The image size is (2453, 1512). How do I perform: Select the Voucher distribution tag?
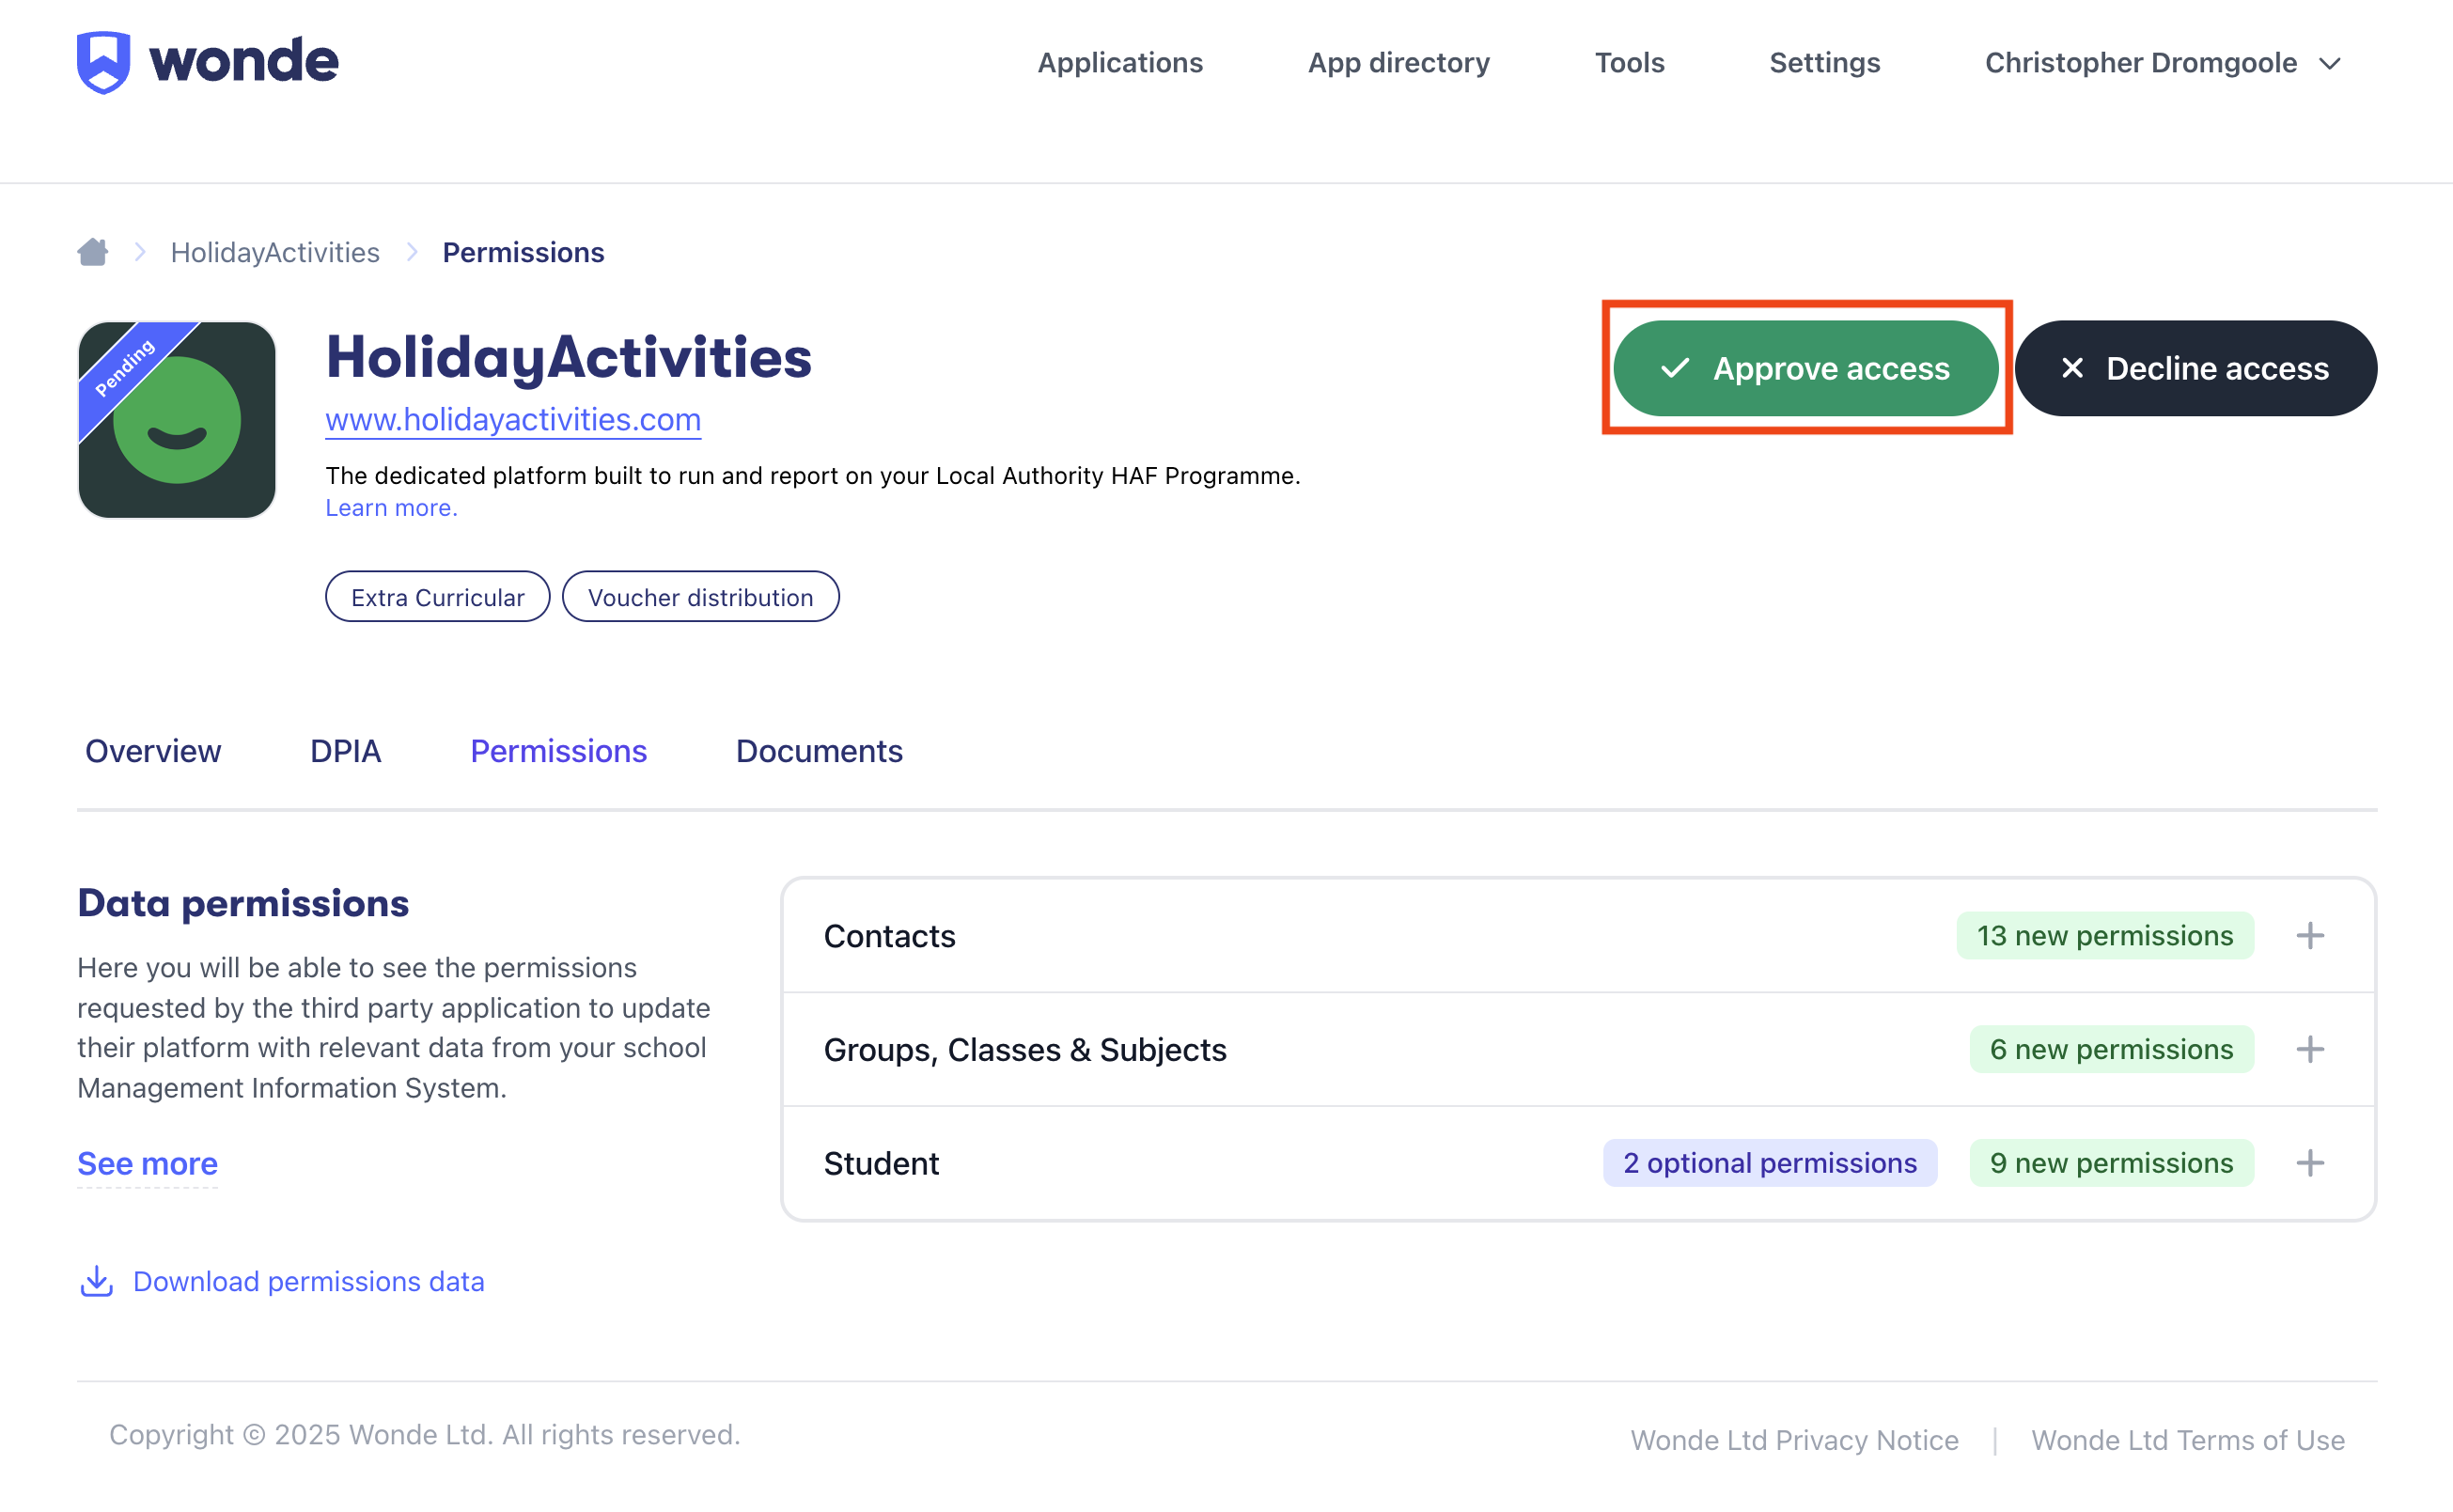pos(700,597)
